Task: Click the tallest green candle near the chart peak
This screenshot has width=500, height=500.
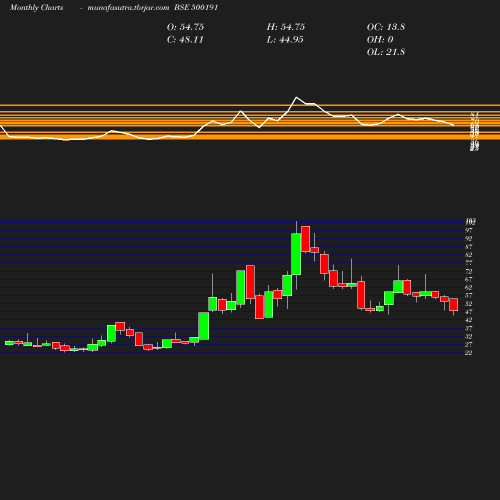Action: point(296,254)
